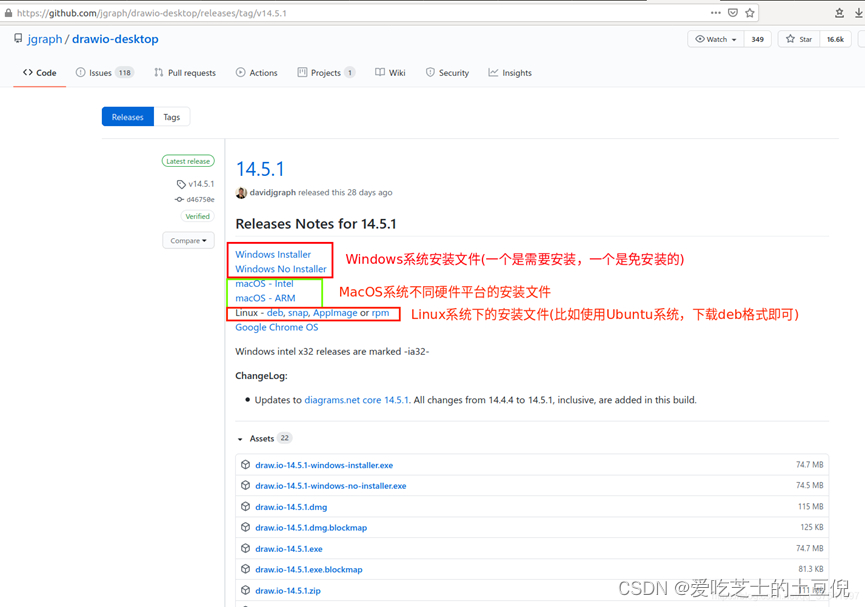
Task: Click package icon beside exe.blockmap asset
Action: pyautogui.click(x=245, y=569)
